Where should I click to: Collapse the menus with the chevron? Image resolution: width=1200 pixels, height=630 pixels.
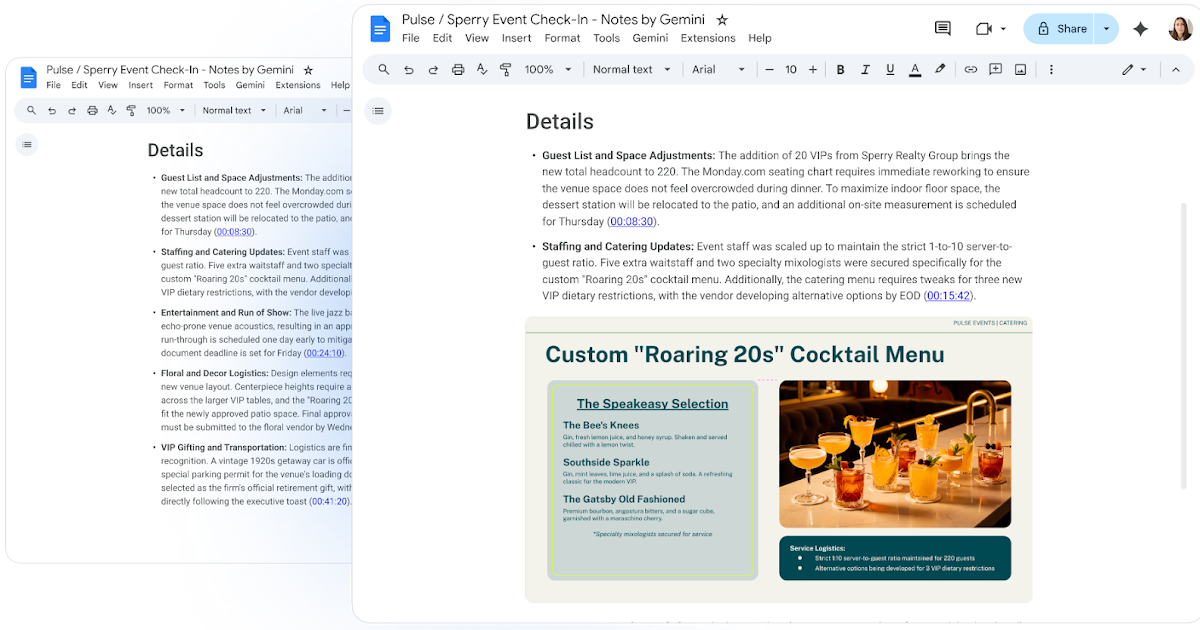pos(1176,70)
